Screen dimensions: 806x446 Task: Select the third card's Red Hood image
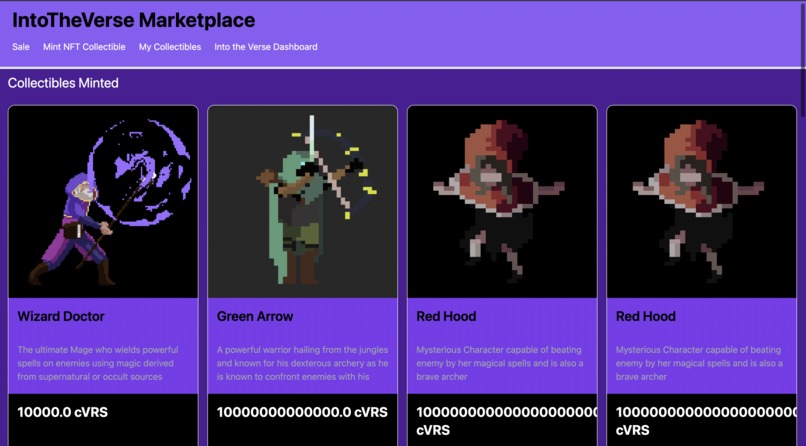click(x=502, y=202)
